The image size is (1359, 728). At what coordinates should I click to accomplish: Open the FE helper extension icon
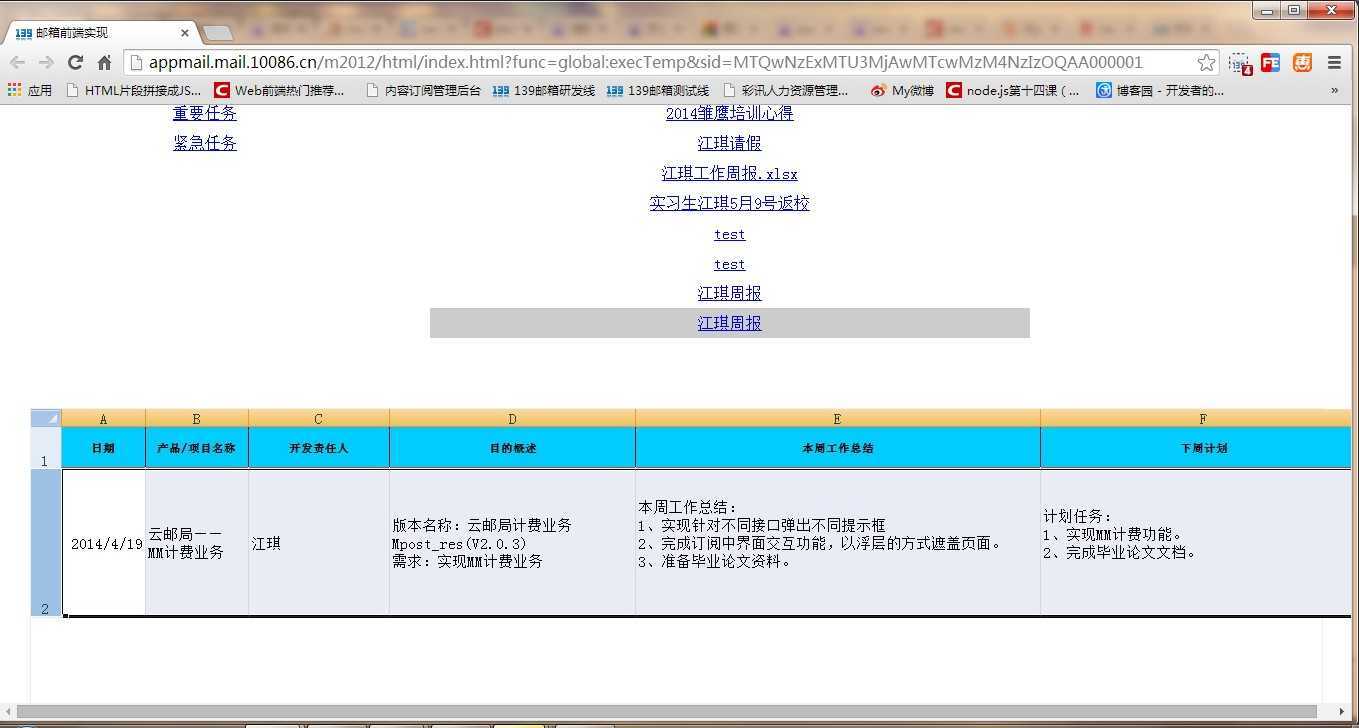1271,62
